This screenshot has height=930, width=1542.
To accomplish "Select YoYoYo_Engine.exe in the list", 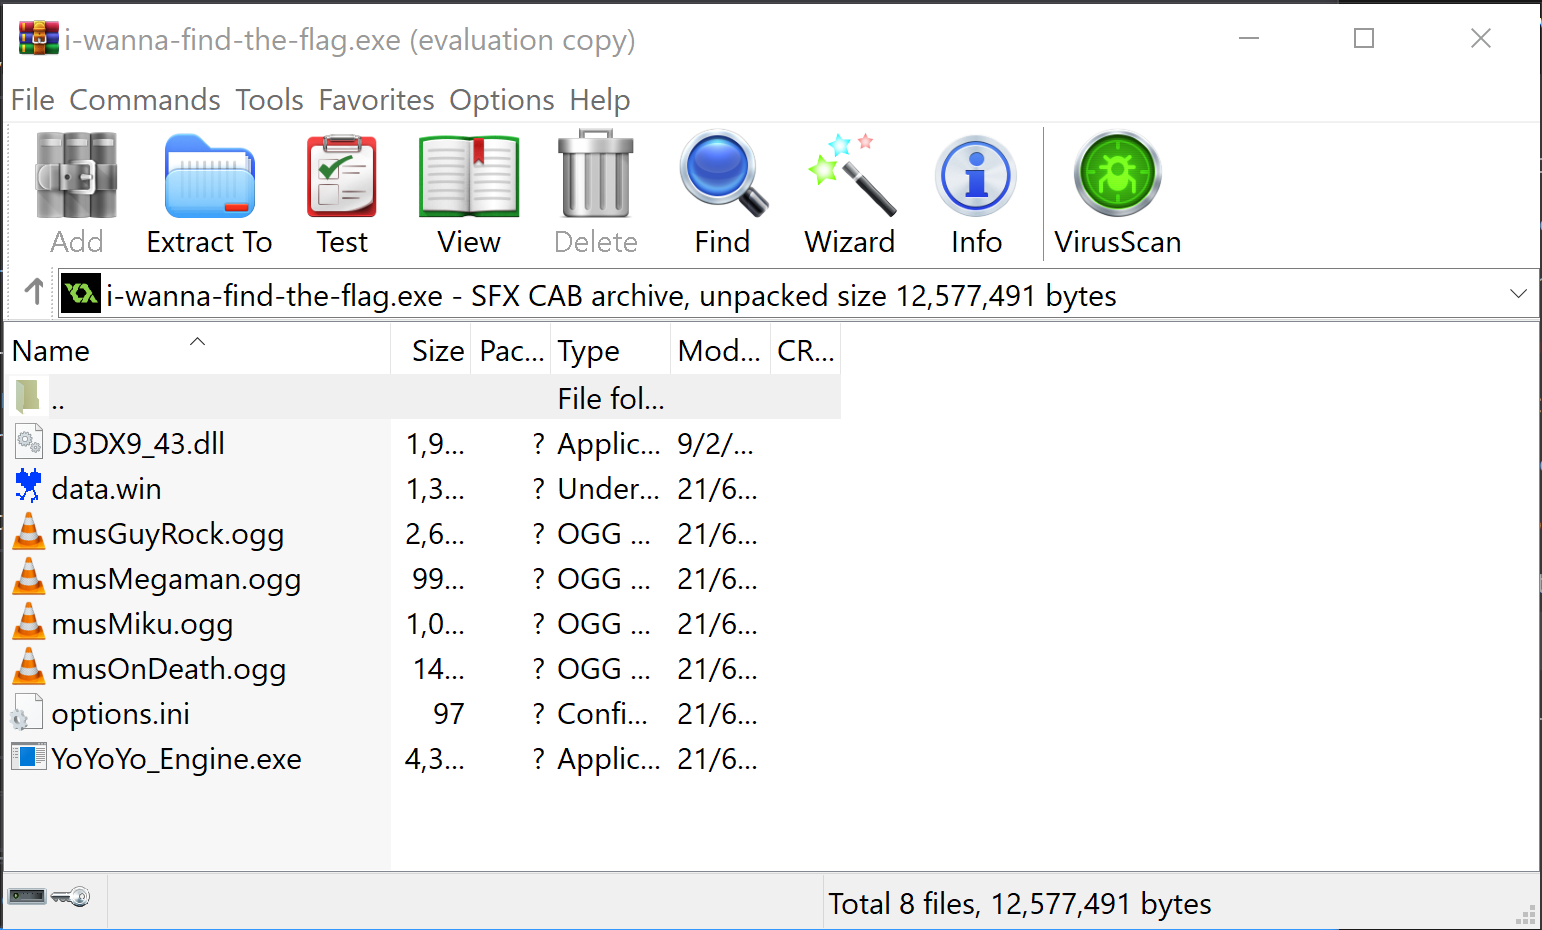I will pos(176,759).
